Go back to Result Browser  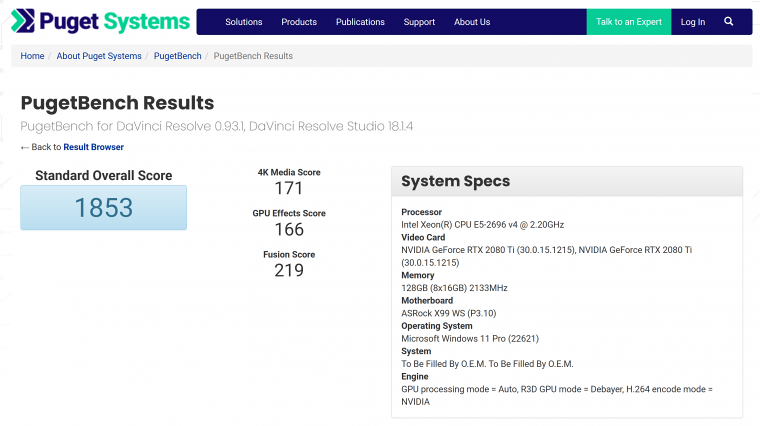94,147
